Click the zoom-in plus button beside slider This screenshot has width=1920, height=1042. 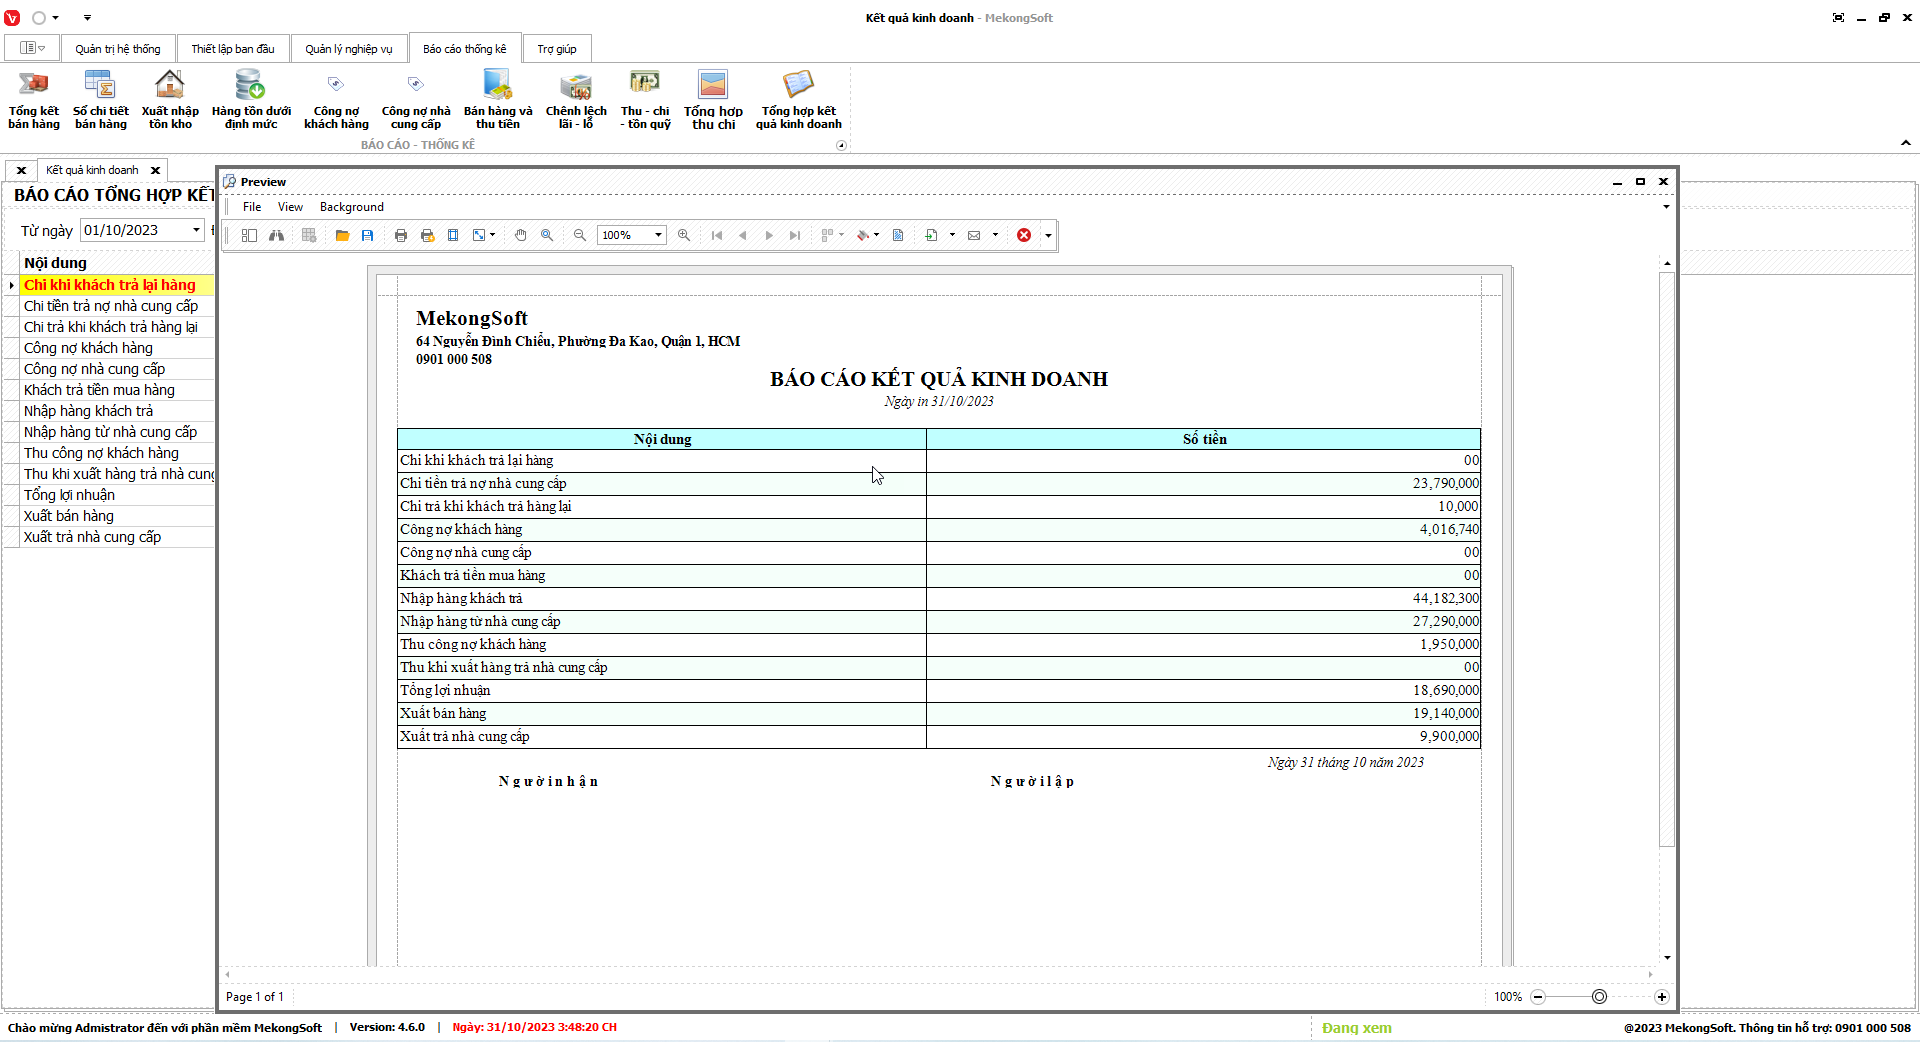click(x=1661, y=997)
